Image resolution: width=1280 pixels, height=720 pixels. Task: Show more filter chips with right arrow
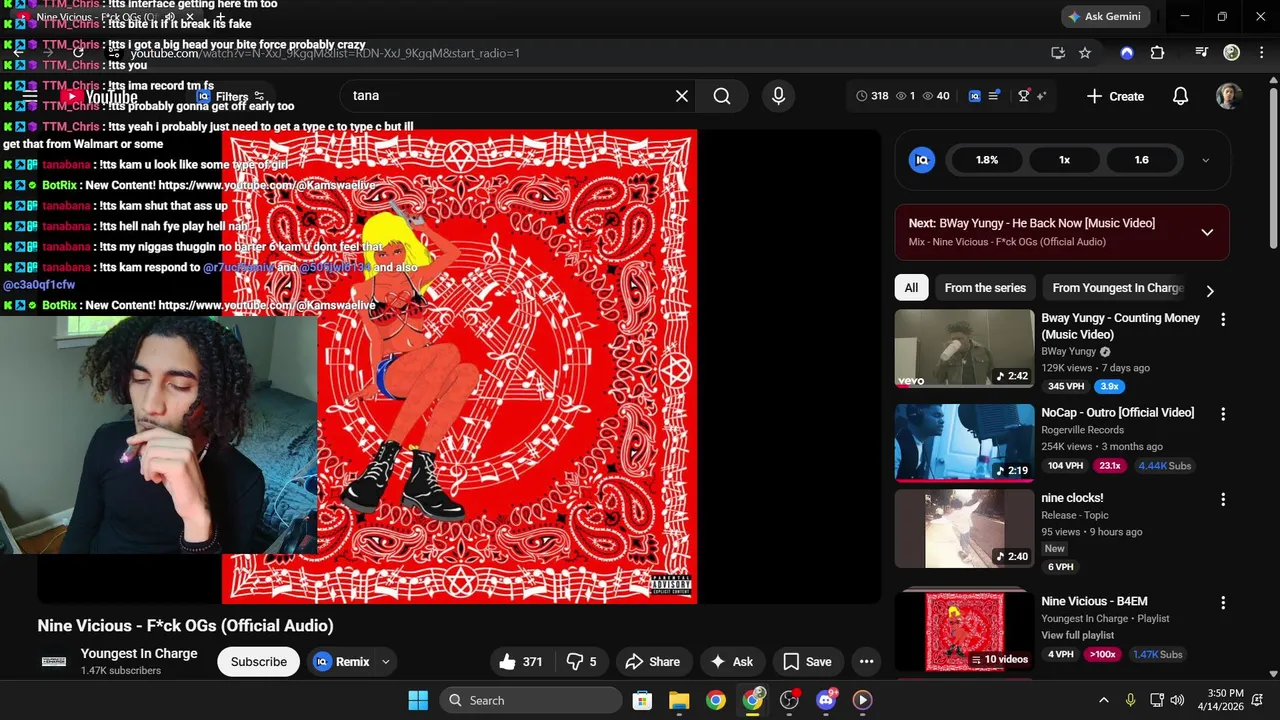point(1210,291)
